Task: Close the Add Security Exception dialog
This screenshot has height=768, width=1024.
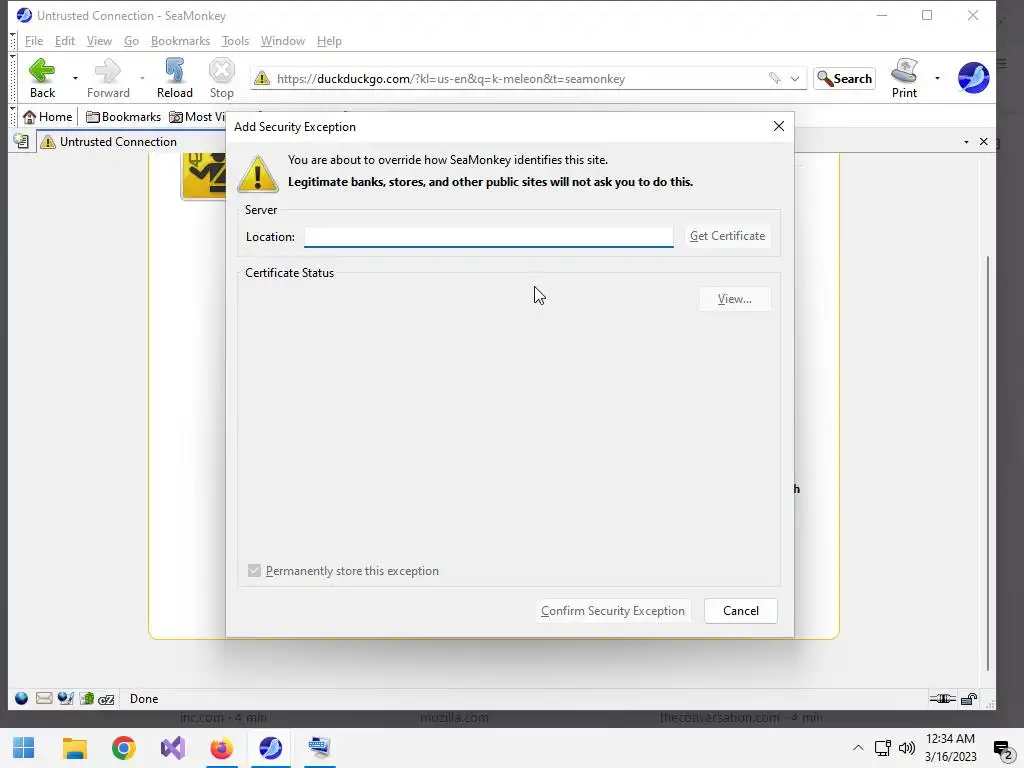Action: click(778, 126)
